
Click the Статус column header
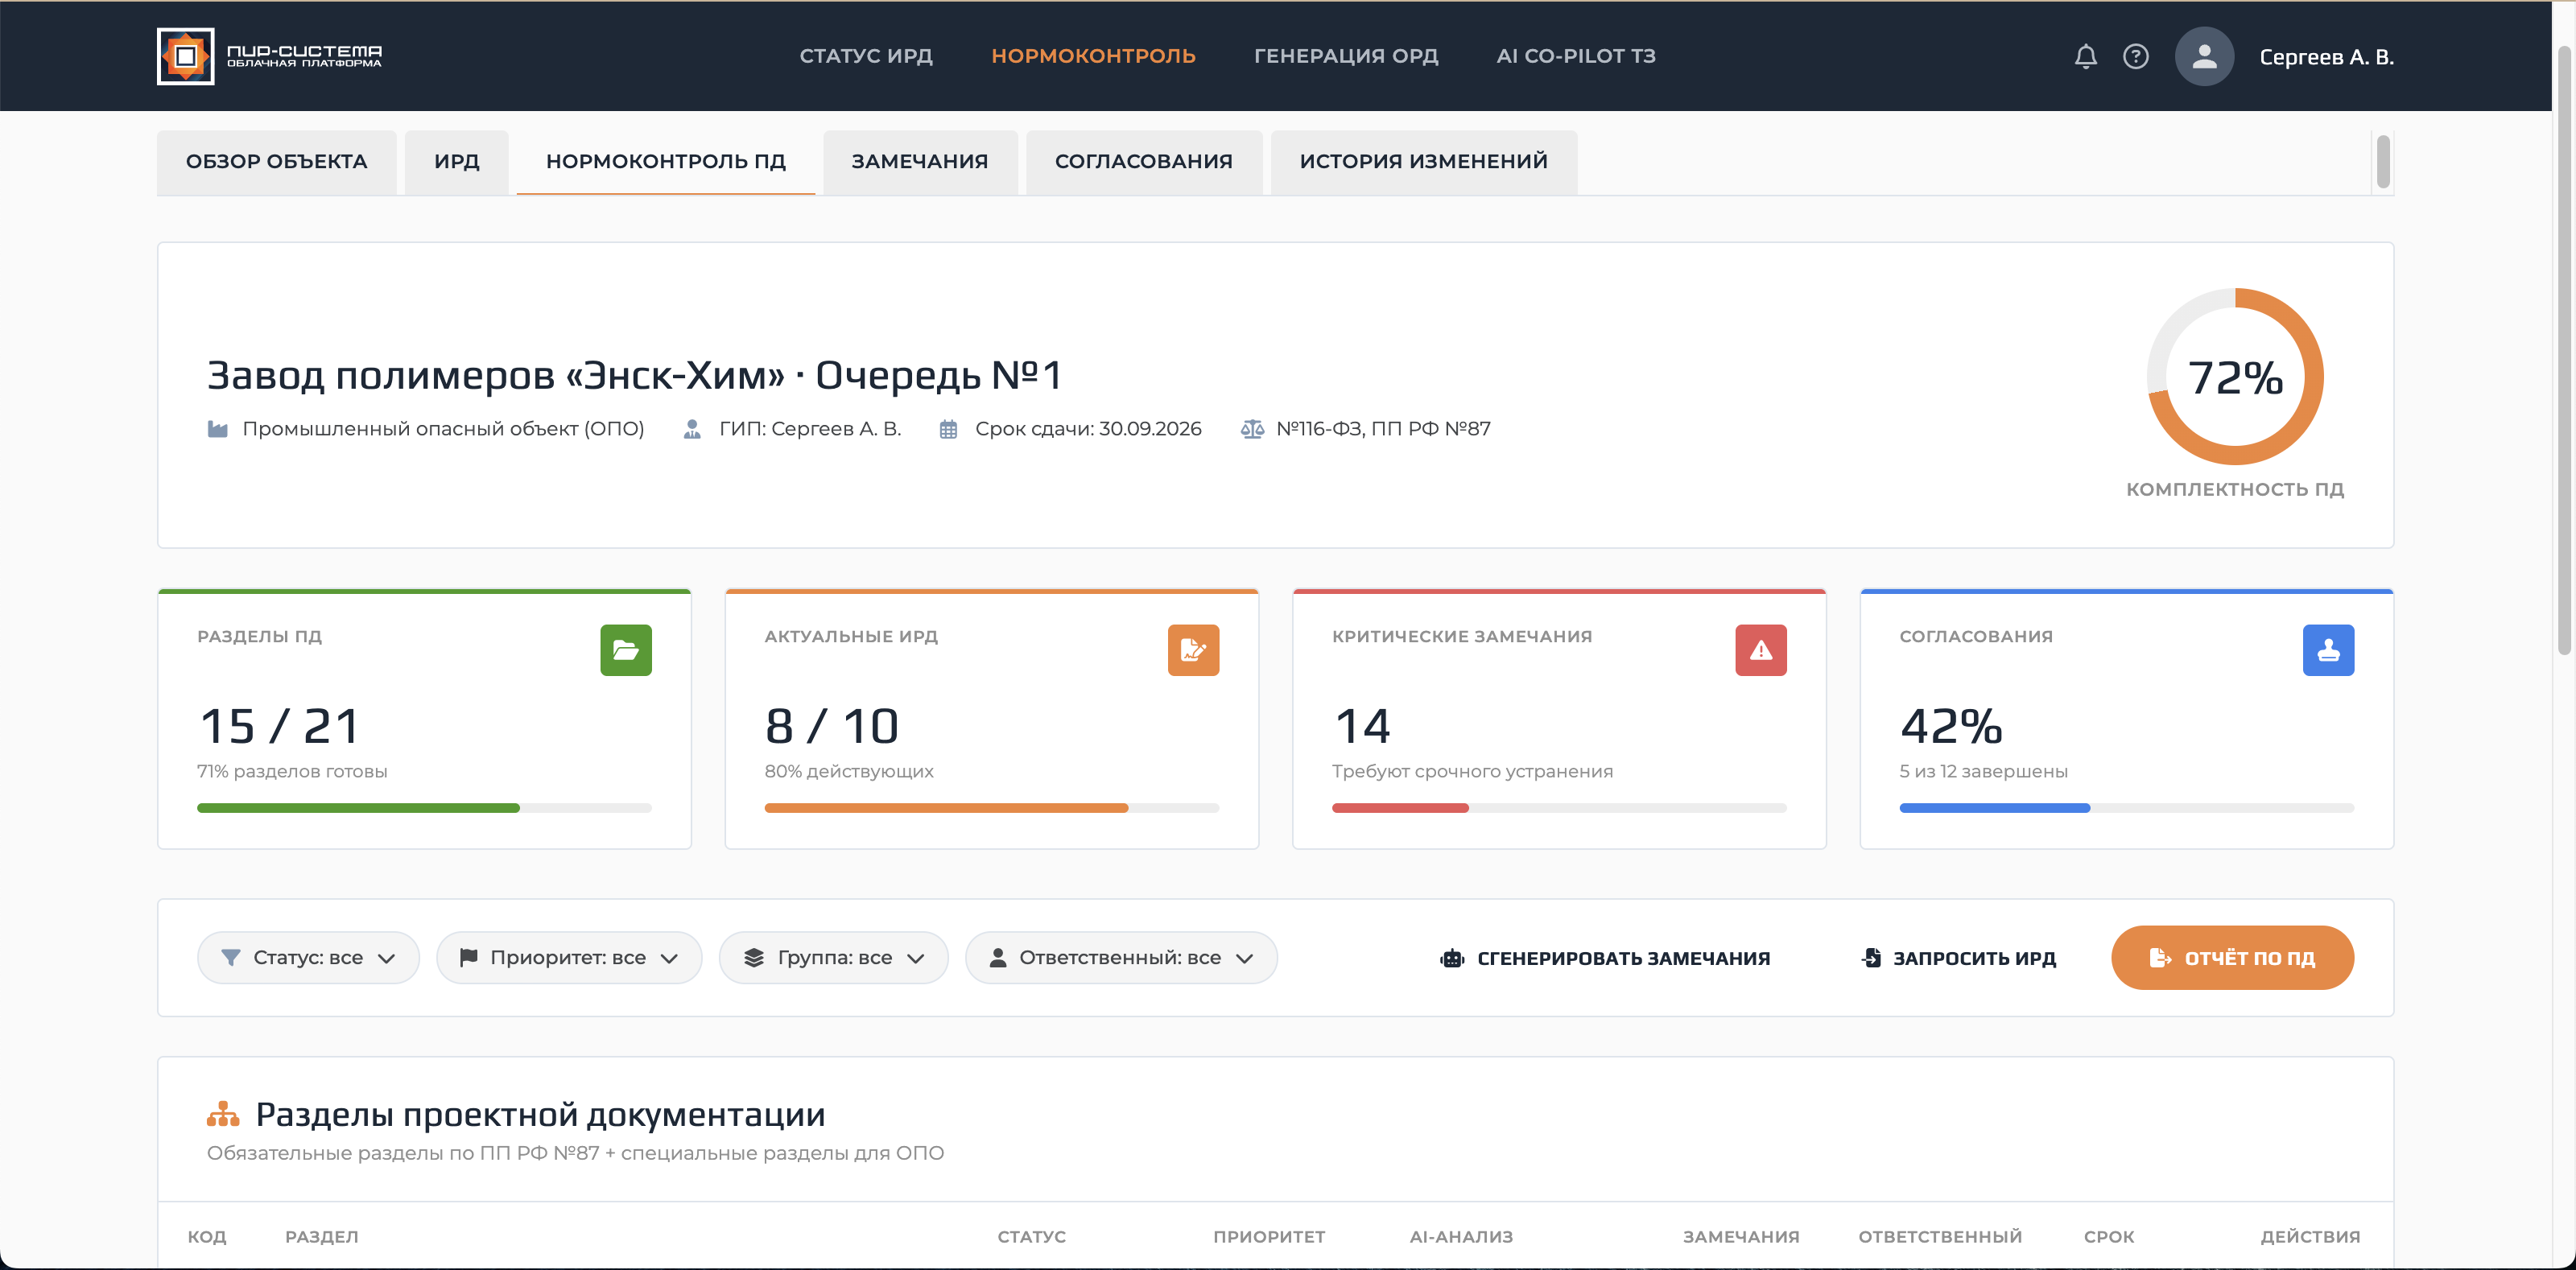pyautogui.click(x=1031, y=1237)
